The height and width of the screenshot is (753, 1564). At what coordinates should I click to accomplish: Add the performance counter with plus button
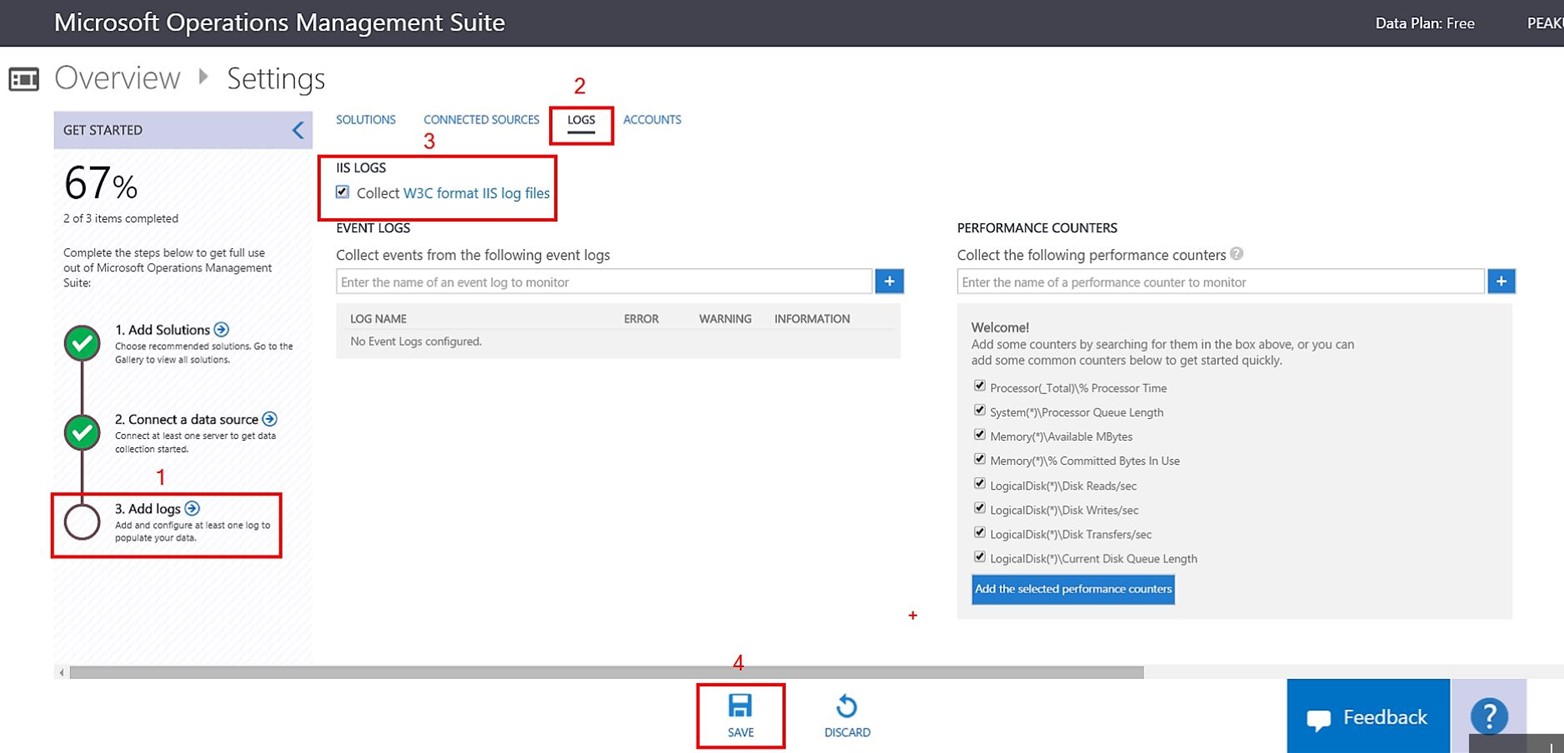coord(1502,281)
